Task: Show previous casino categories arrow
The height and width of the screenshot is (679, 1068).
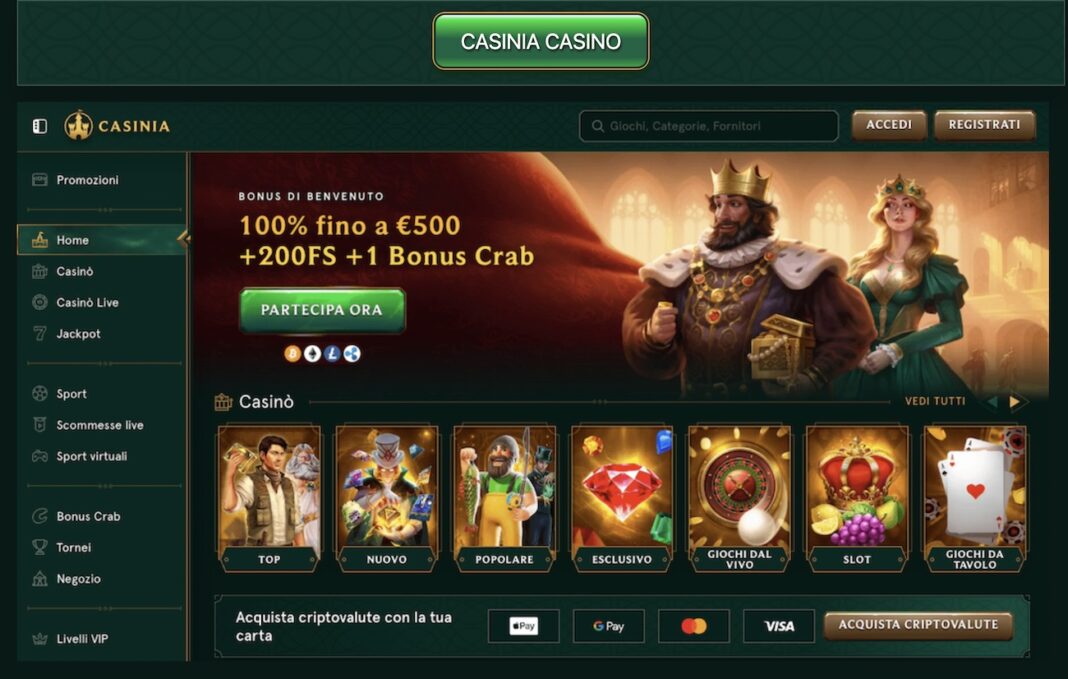Action: tap(992, 402)
